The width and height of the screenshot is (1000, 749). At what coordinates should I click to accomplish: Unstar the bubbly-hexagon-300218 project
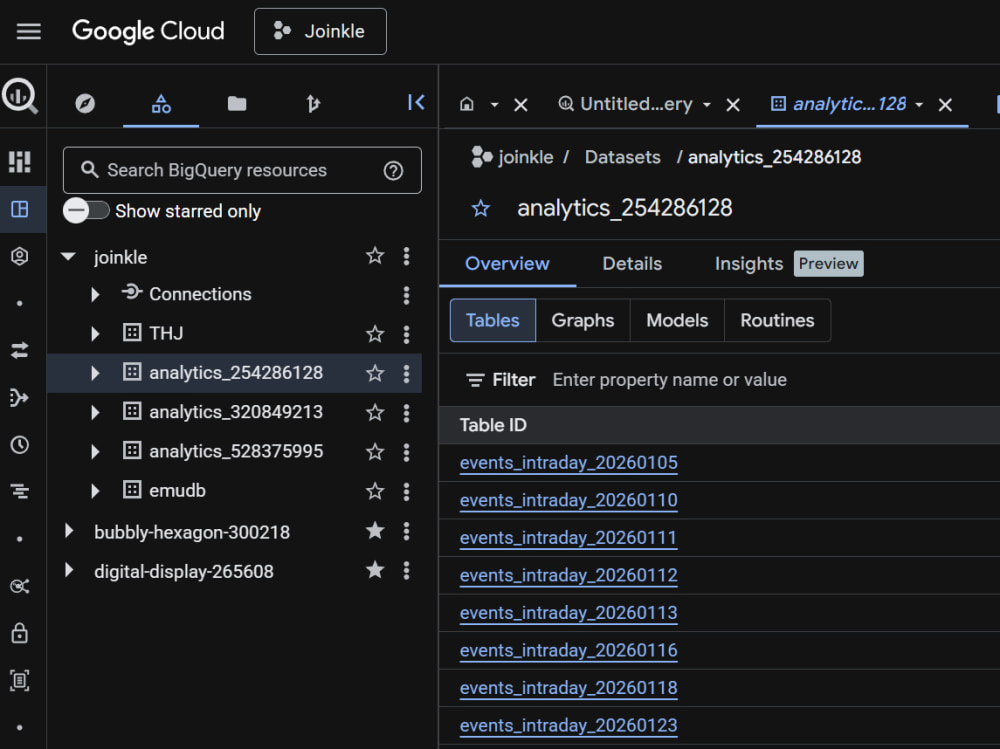point(375,531)
